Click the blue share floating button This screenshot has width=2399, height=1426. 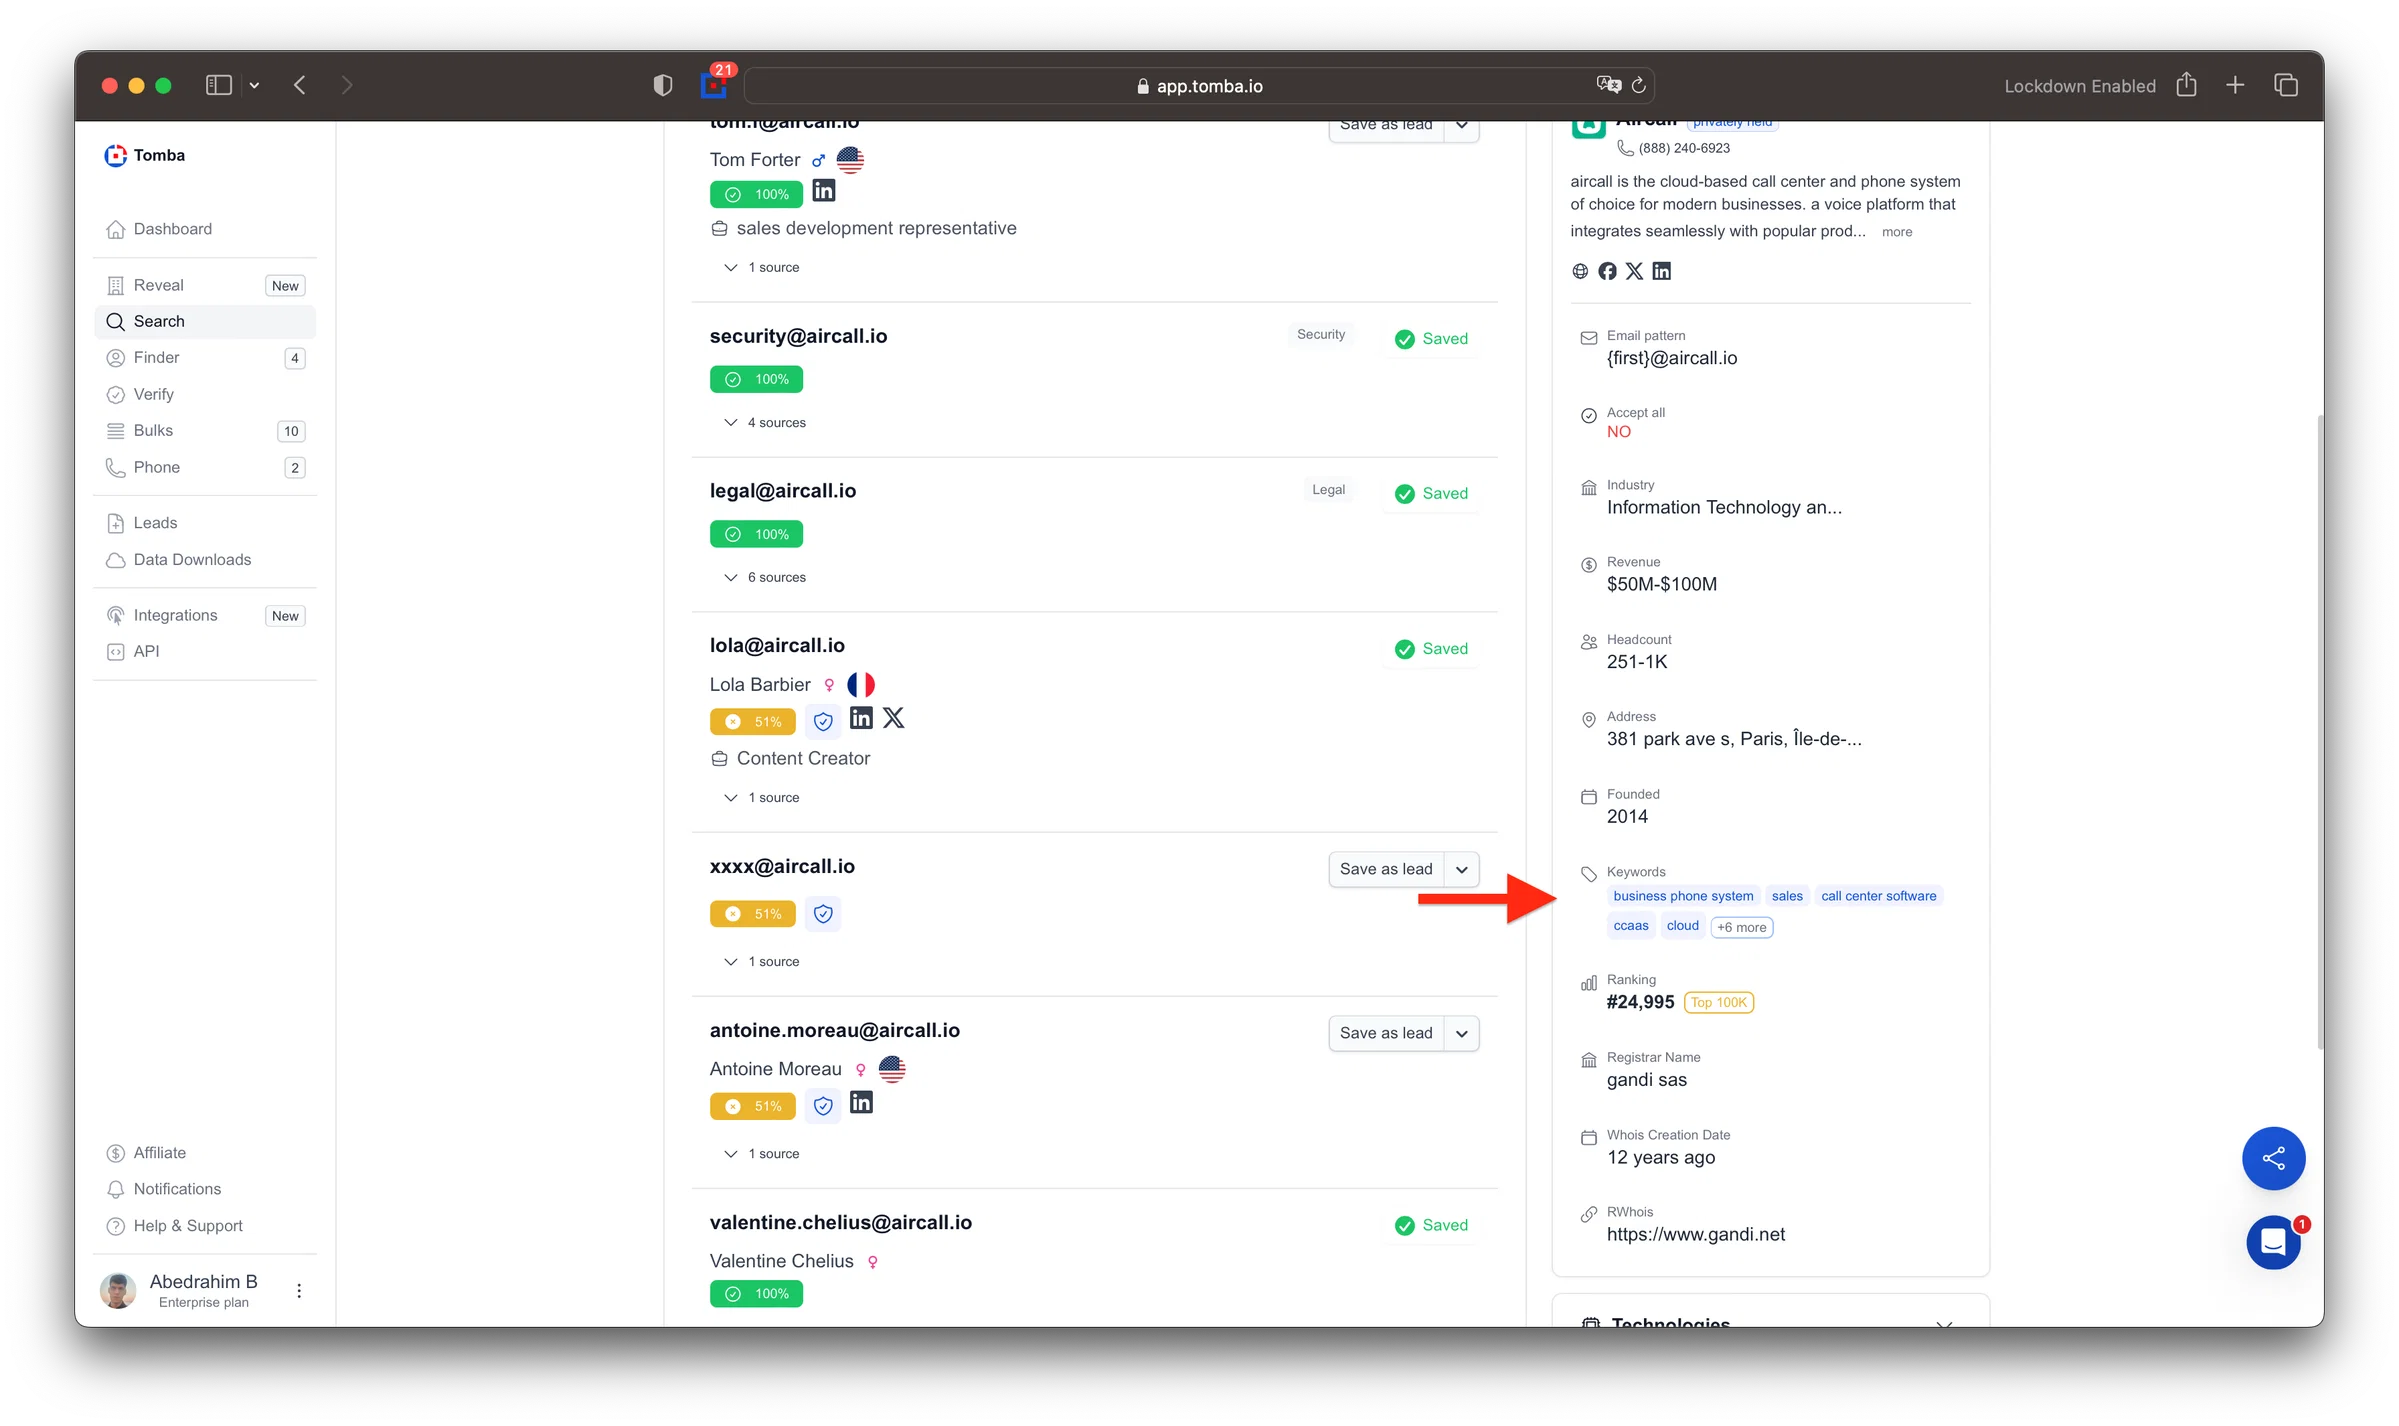click(x=2273, y=1159)
